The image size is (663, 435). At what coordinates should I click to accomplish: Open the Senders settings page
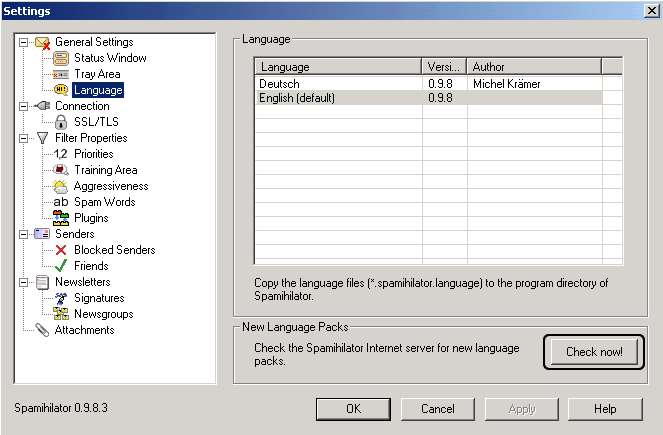[74, 234]
